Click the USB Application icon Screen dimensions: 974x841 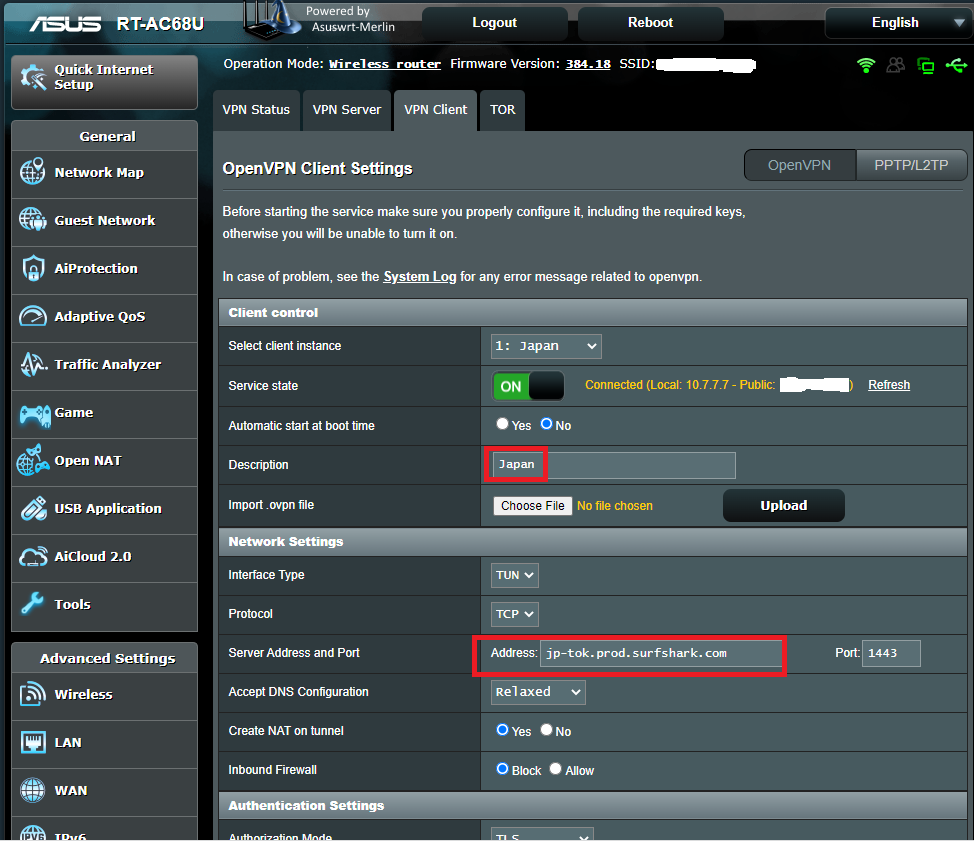click(34, 509)
